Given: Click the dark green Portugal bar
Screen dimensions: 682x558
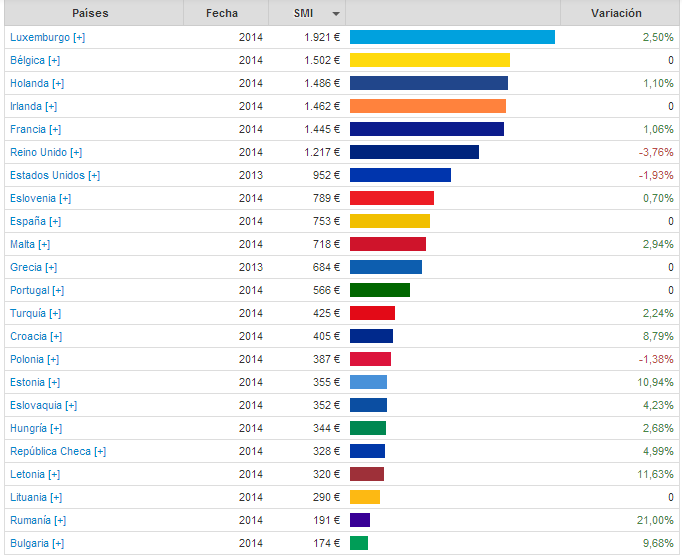Looking at the screenshot, I should [x=379, y=290].
